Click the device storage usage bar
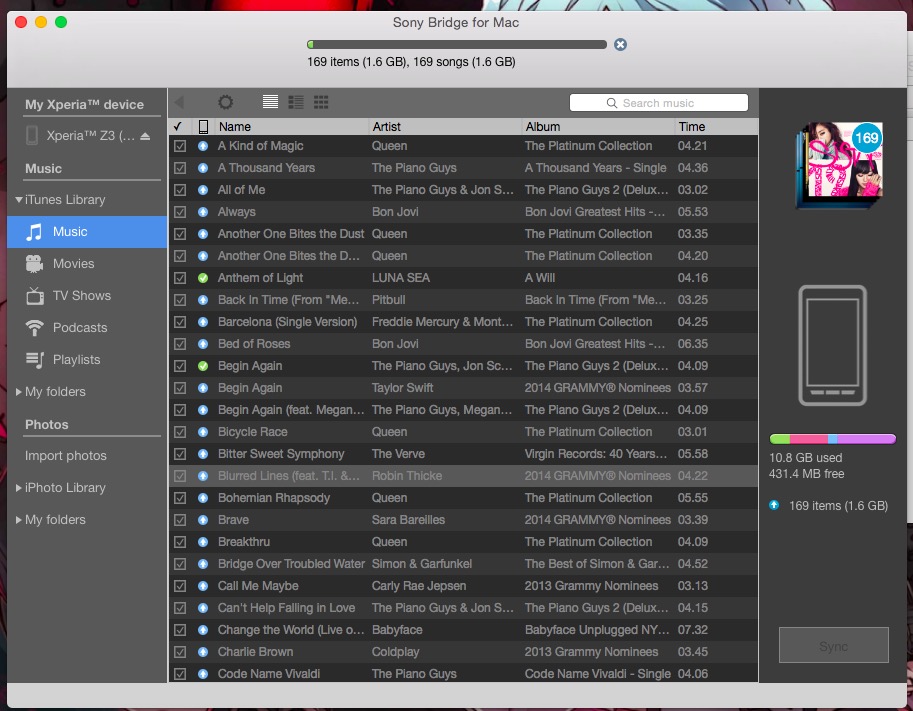913x711 pixels. tap(833, 439)
